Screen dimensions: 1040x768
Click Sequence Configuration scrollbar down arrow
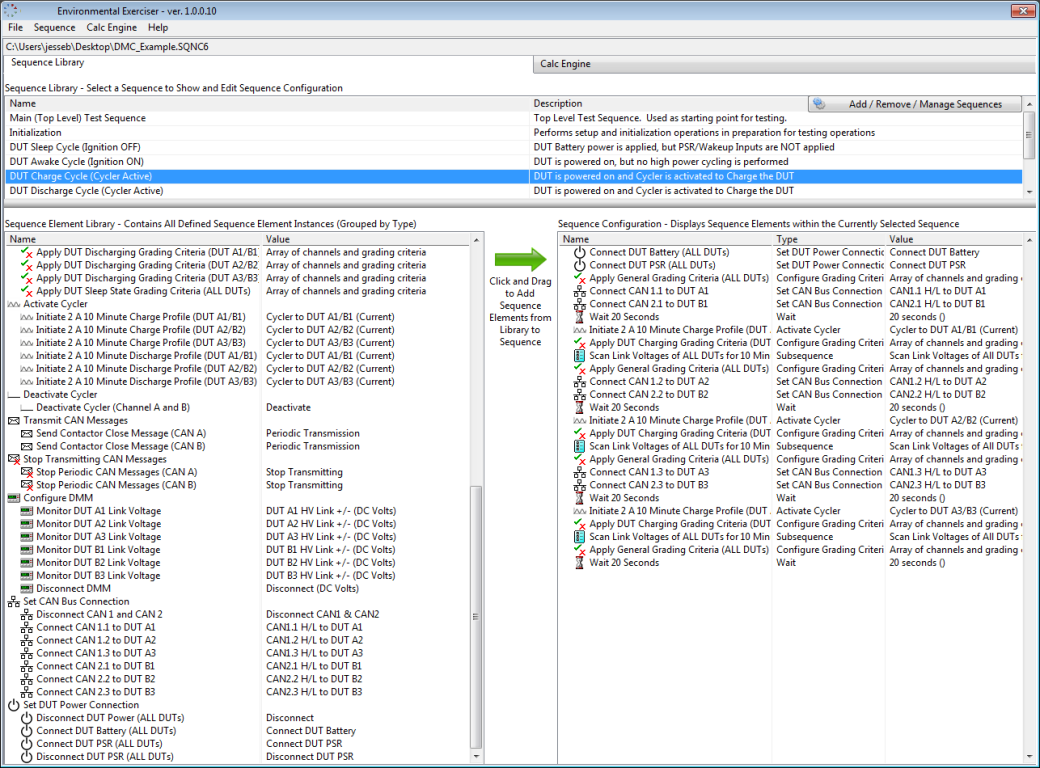tap(1029, 756)
